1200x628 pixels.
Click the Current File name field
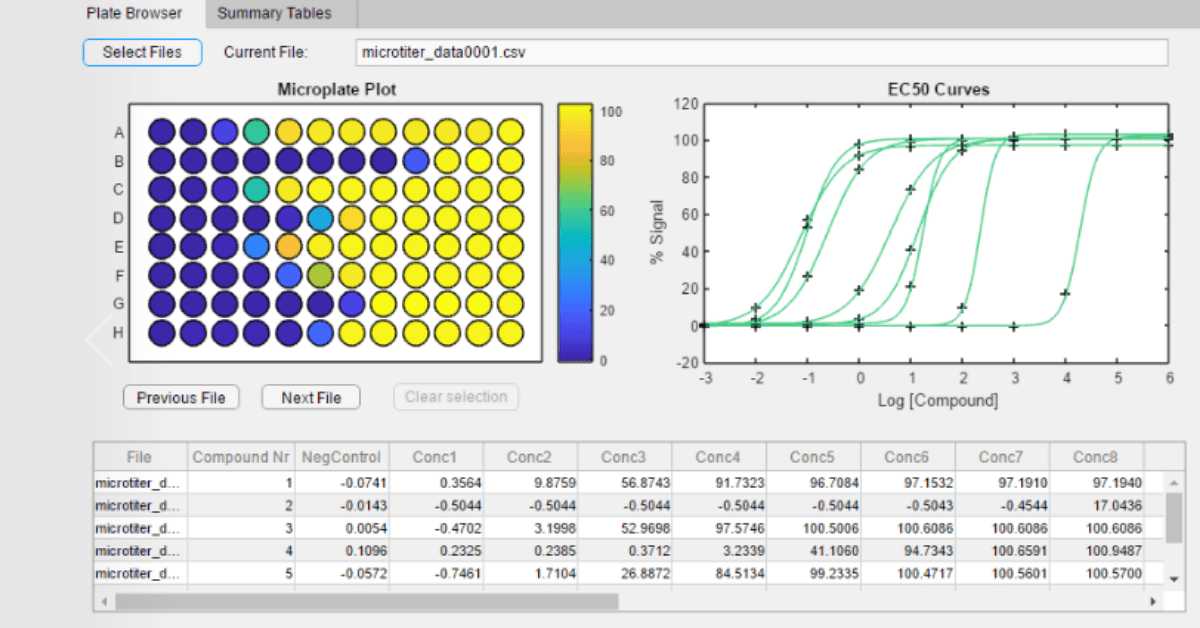coord(761,52)
